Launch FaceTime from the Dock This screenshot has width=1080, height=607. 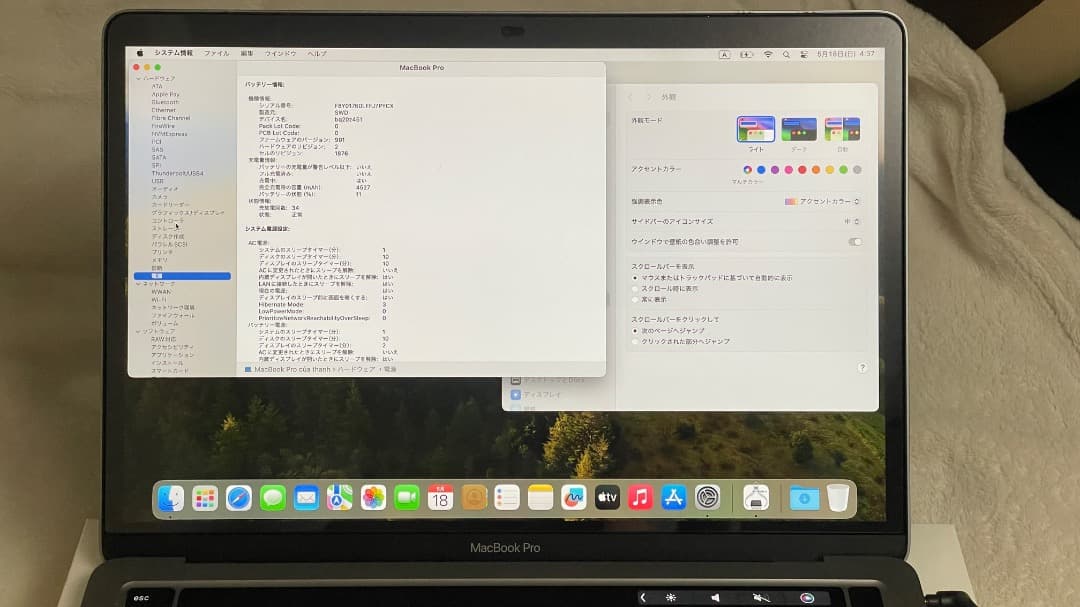click(406, 497)
